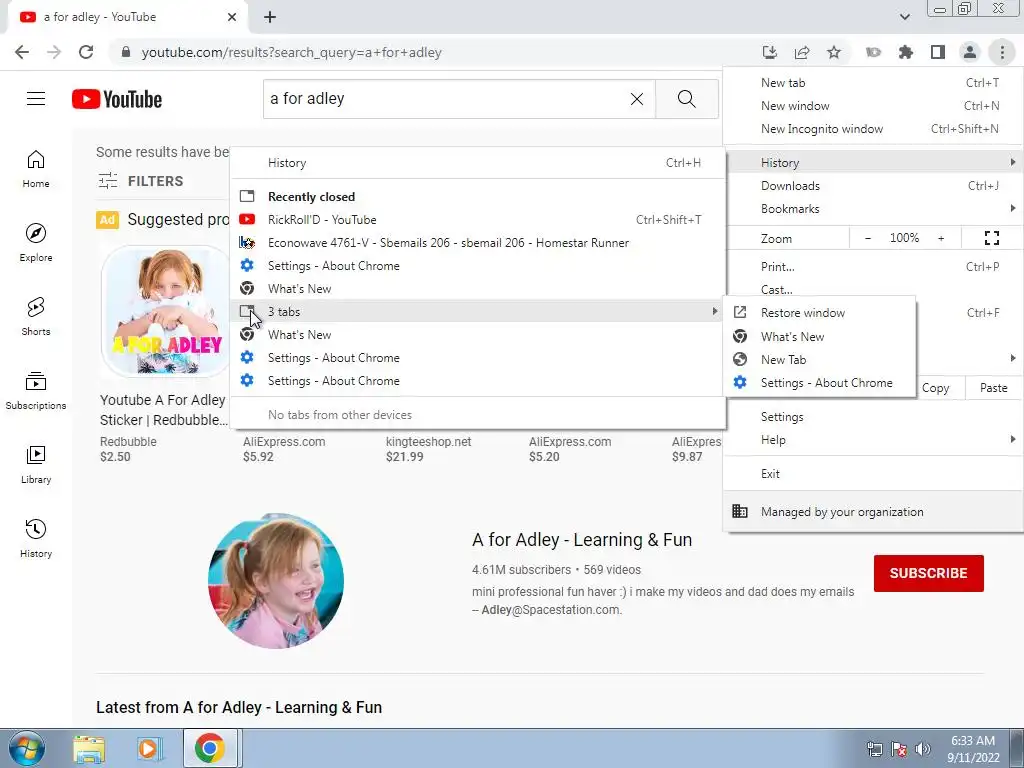This screenshot has height=768, width=1024.
Task: Open a New Incognito window
Action: pyautogui.click(x=872, y=129)
